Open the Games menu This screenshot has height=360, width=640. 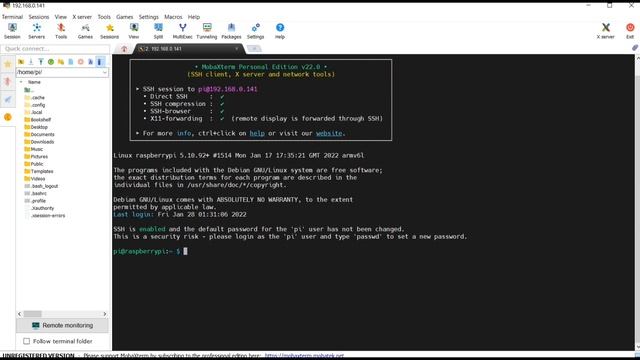(124, 17)
